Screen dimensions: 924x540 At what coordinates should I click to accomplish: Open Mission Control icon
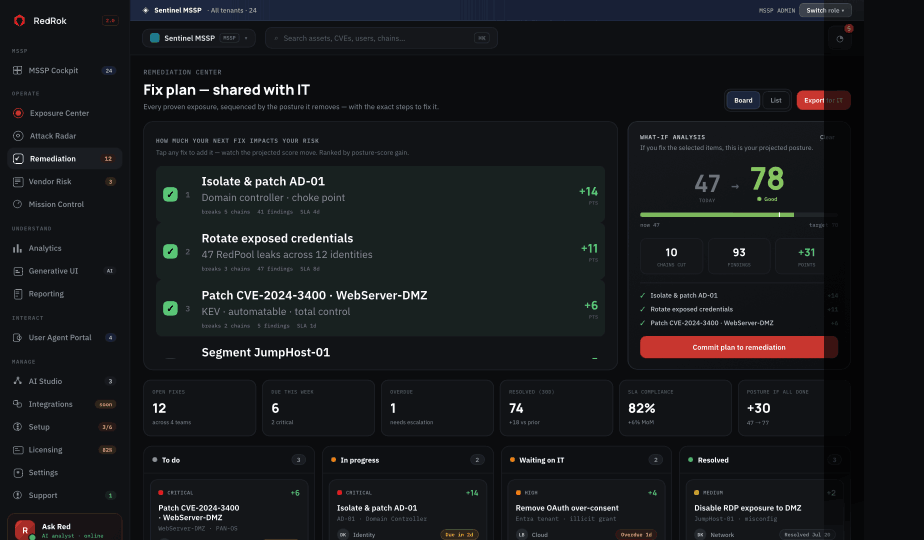click(18, 204)
